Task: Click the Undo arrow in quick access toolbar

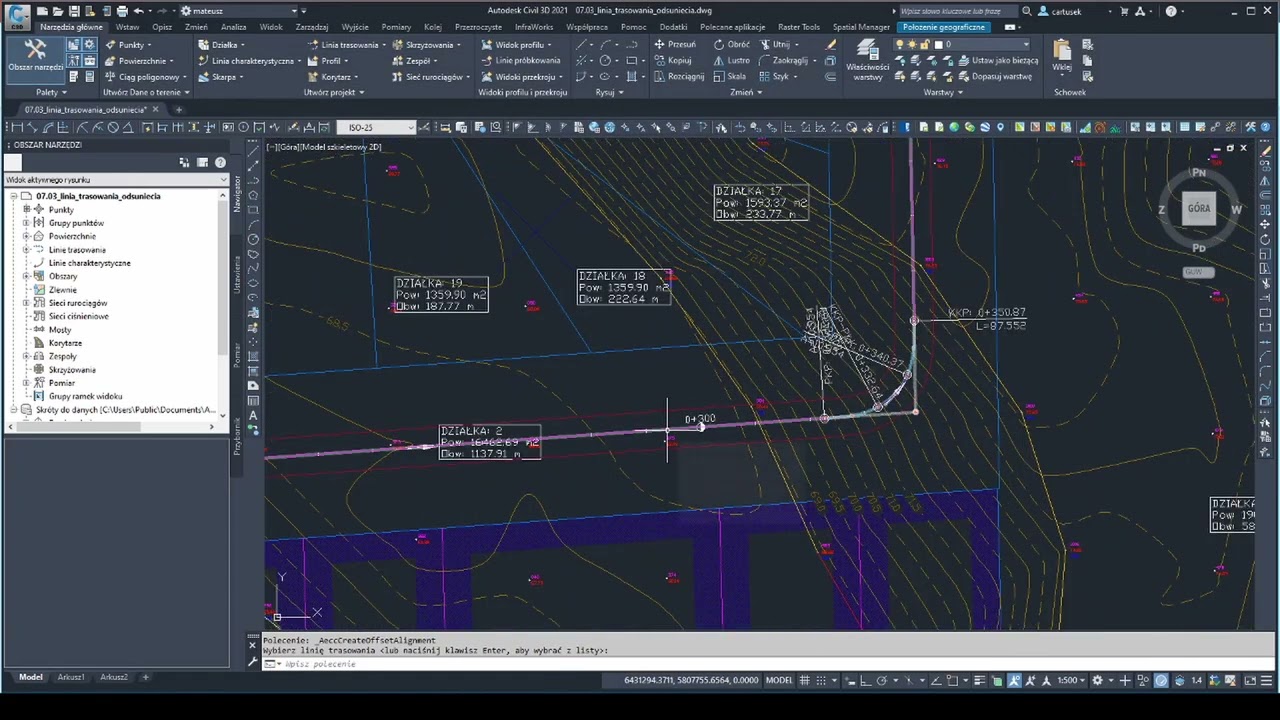Action: pos(138,11)
